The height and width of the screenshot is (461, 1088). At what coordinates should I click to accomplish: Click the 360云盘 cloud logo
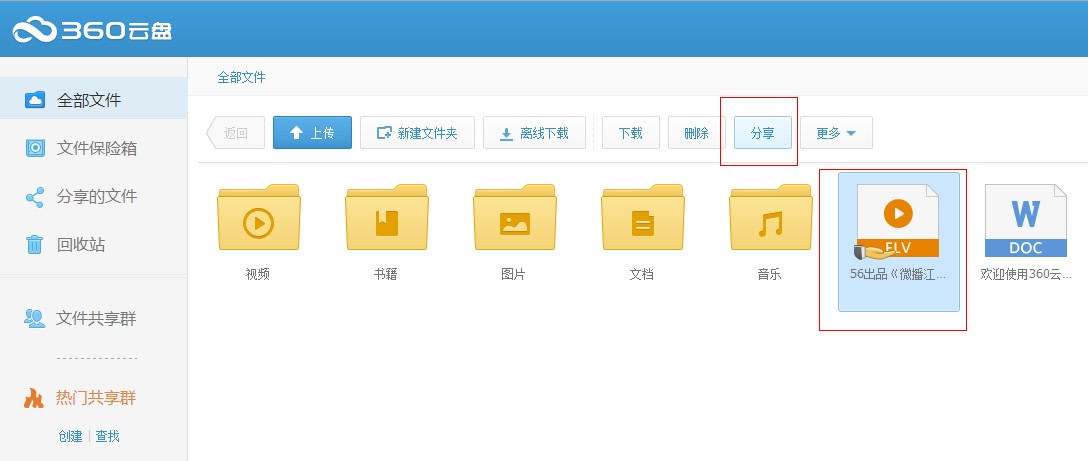click(92, 30)
